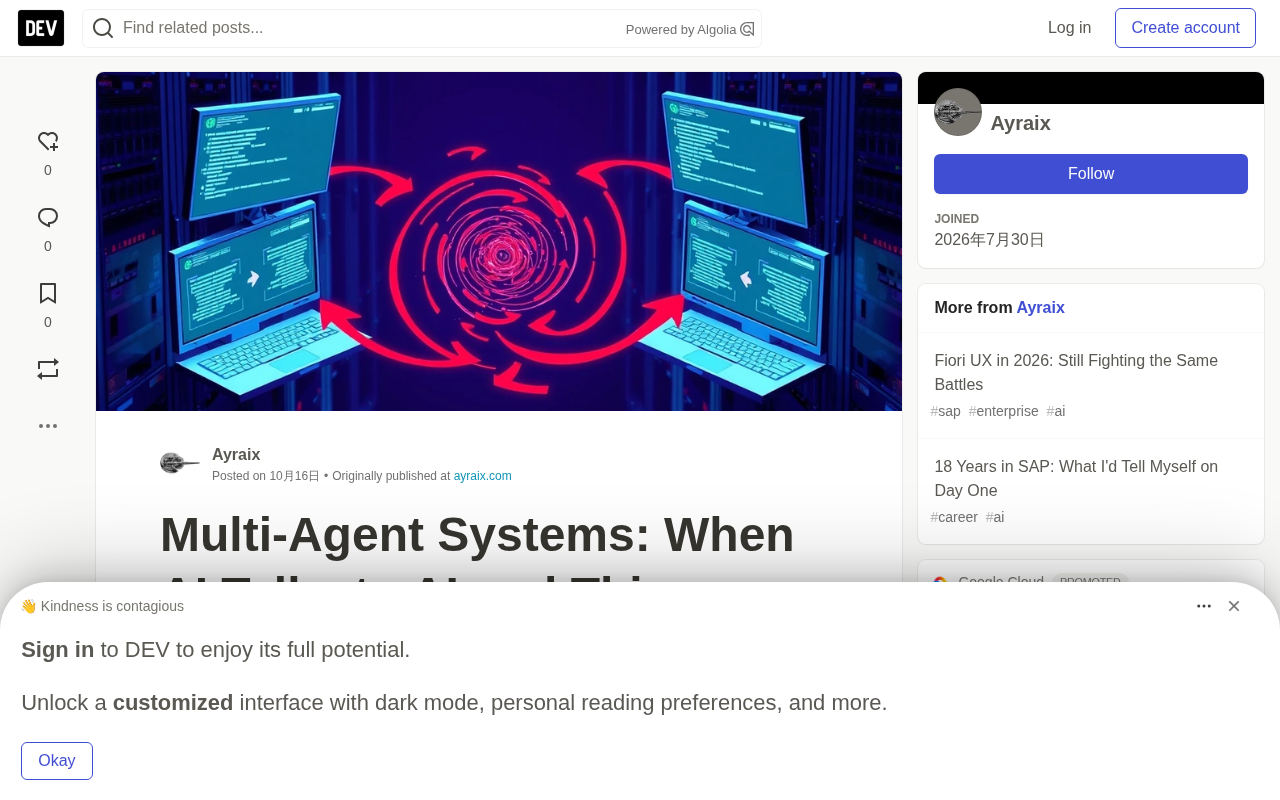Click the search magnifier icon

coord(103,28)
